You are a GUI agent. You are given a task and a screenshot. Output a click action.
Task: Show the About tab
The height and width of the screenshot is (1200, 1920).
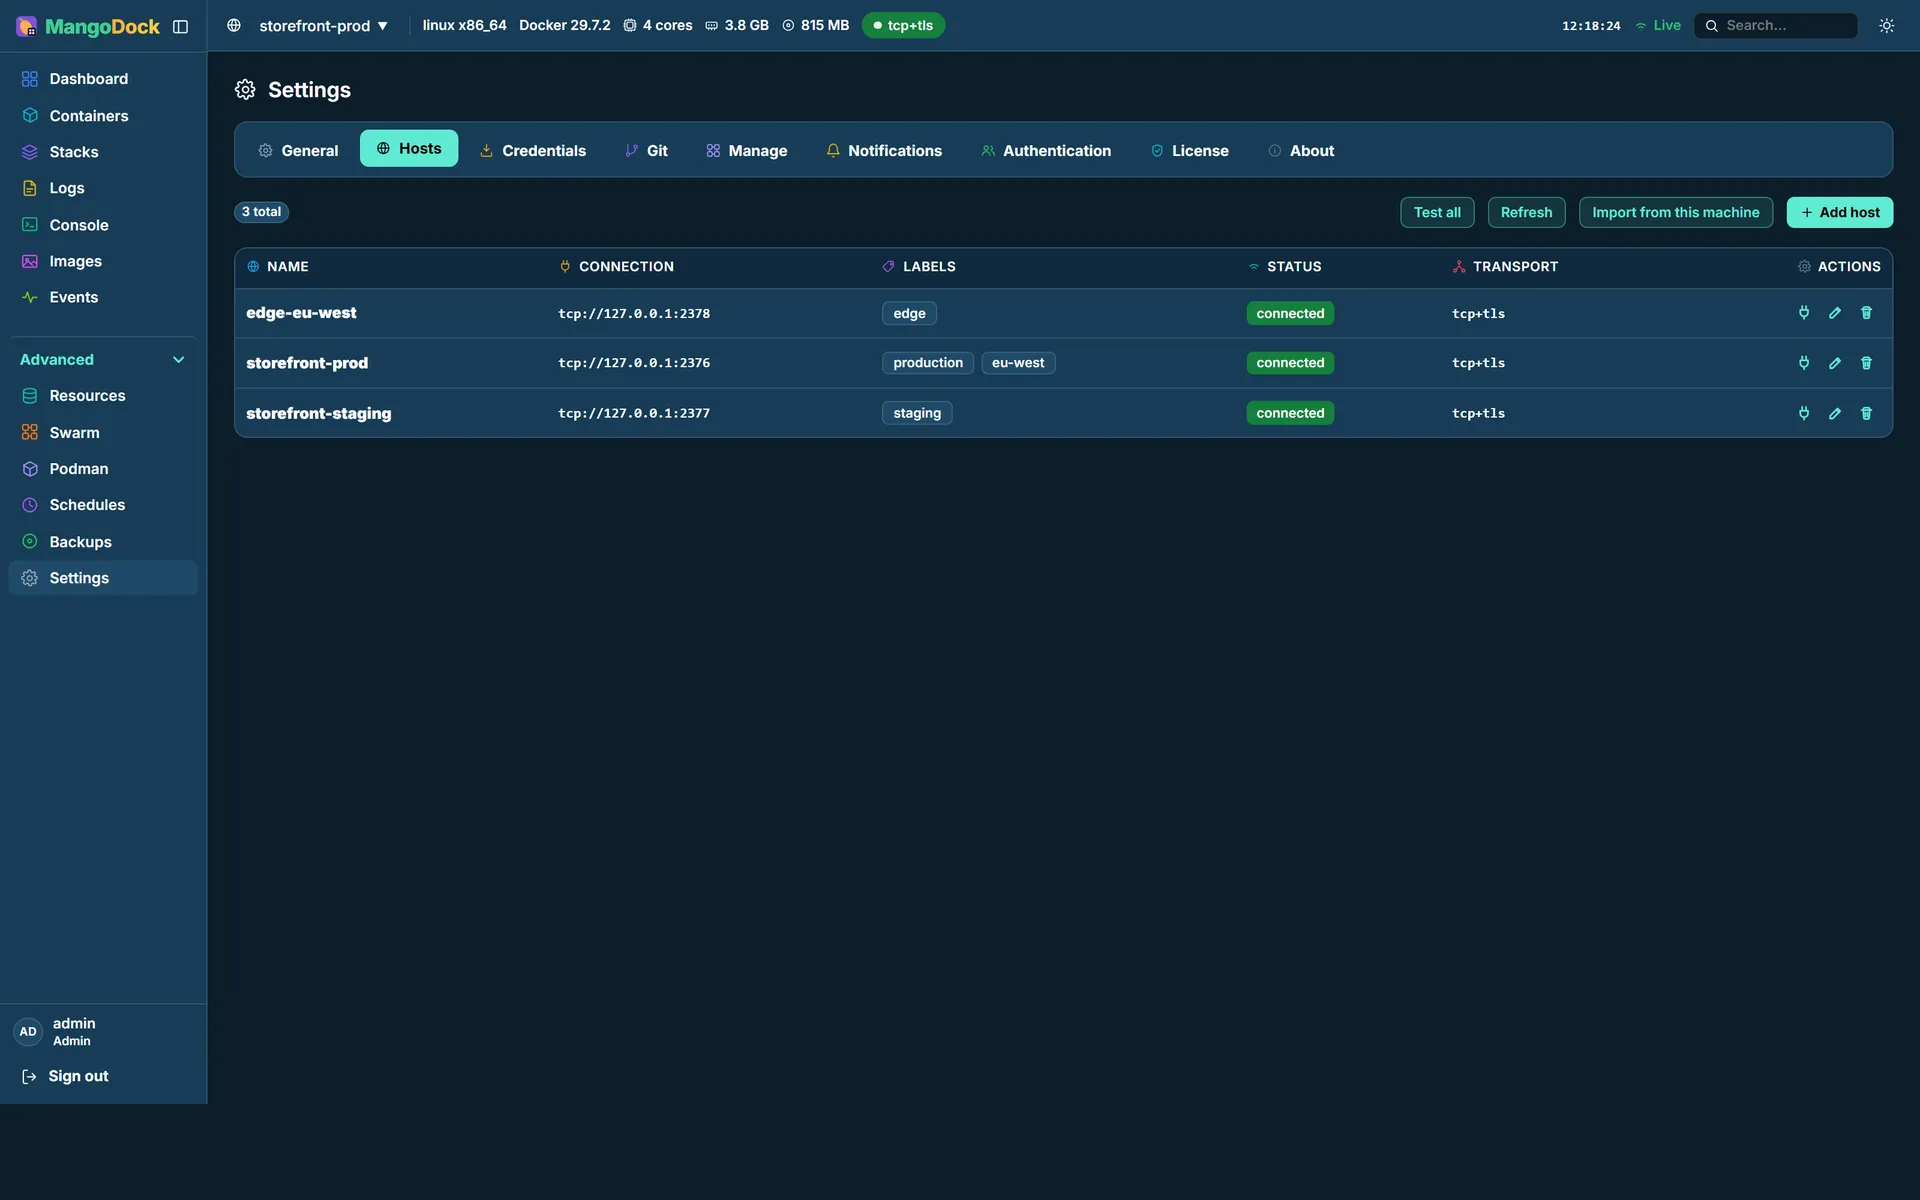pos(1301,151)
